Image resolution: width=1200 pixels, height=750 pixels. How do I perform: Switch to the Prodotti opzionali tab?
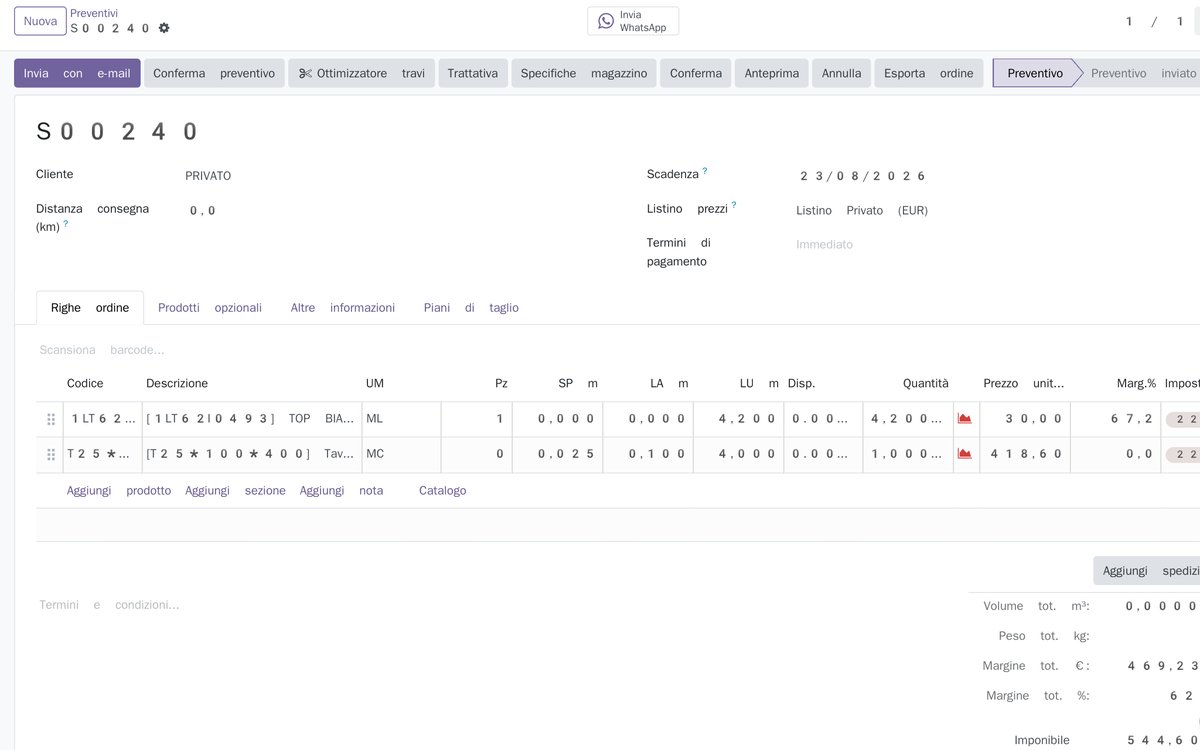210,308
